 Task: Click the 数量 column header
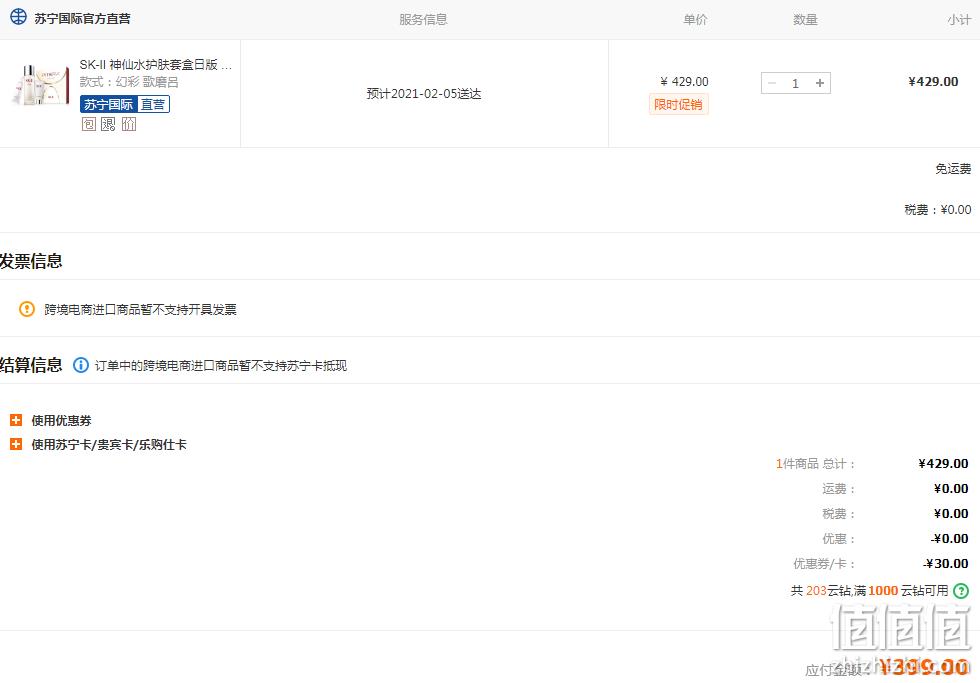(806, 19)
